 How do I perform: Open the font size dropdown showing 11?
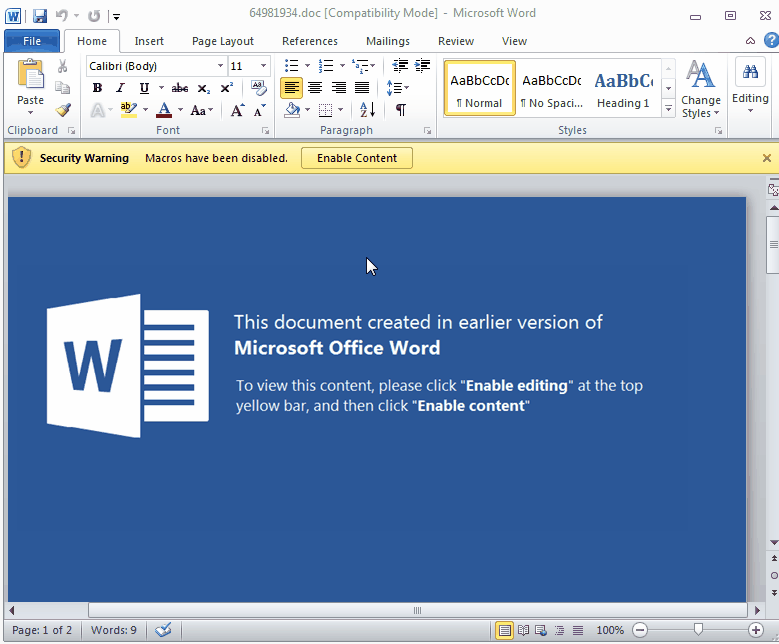(x=263, y=66)
